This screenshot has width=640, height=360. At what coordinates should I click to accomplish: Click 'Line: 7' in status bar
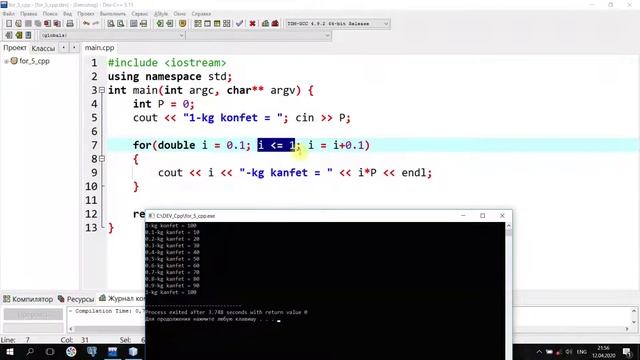tap(16, 340)
